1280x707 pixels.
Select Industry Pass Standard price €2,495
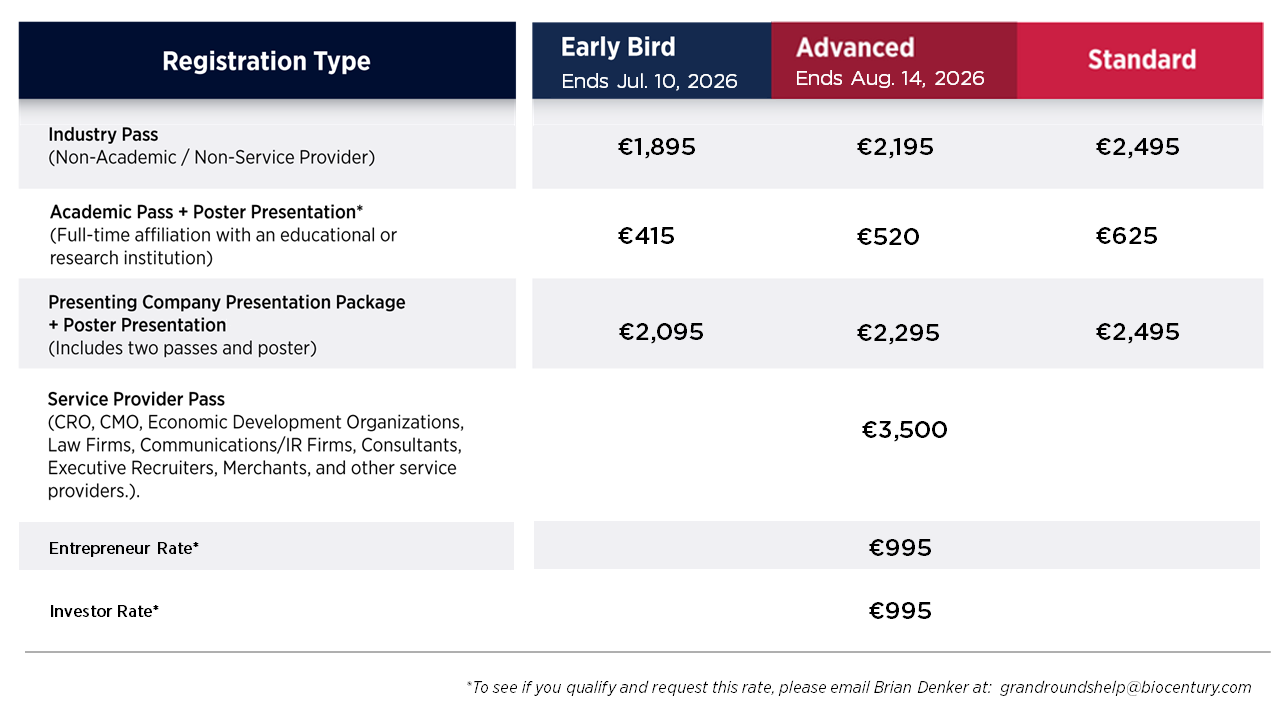click(1137, 148)
